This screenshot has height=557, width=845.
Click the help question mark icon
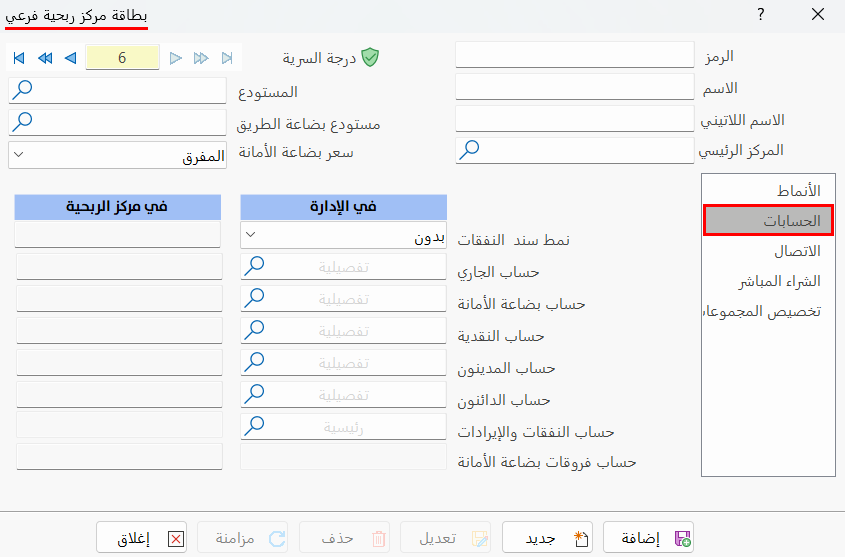(760, 14)
